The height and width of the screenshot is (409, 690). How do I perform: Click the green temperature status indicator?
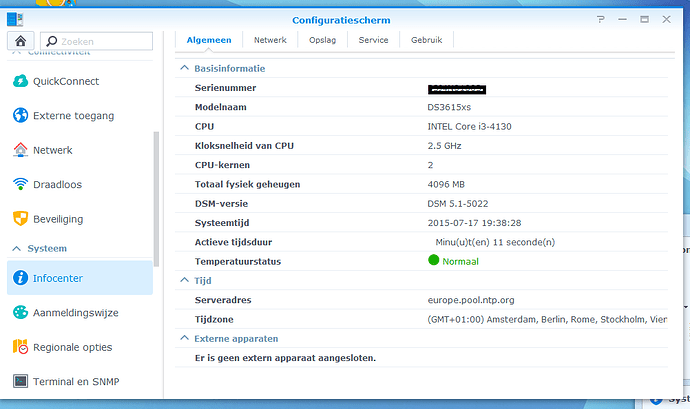[433, 260]
